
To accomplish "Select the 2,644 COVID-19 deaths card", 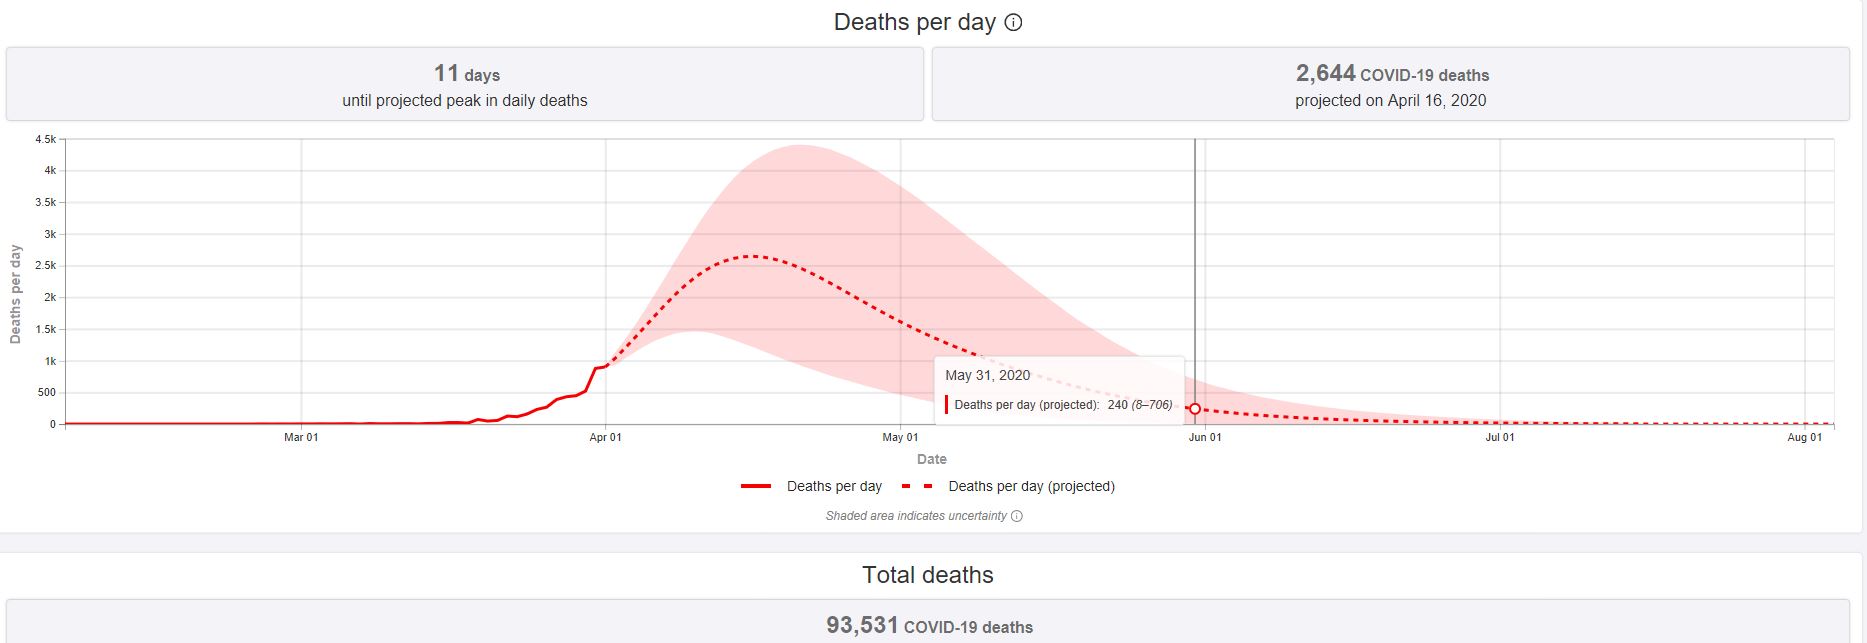I will (1390, 85).
